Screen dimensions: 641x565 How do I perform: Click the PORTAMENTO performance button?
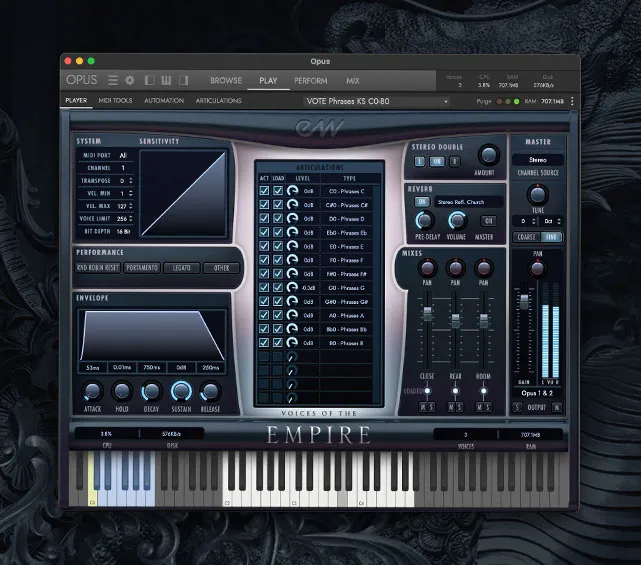(142, 268)
